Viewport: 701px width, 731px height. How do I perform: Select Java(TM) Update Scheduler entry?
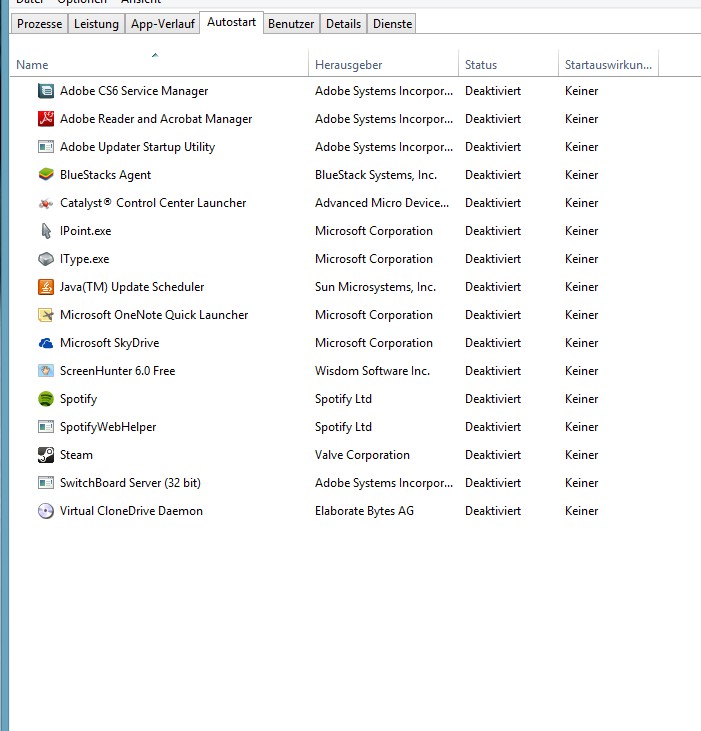tap(132, 287)
